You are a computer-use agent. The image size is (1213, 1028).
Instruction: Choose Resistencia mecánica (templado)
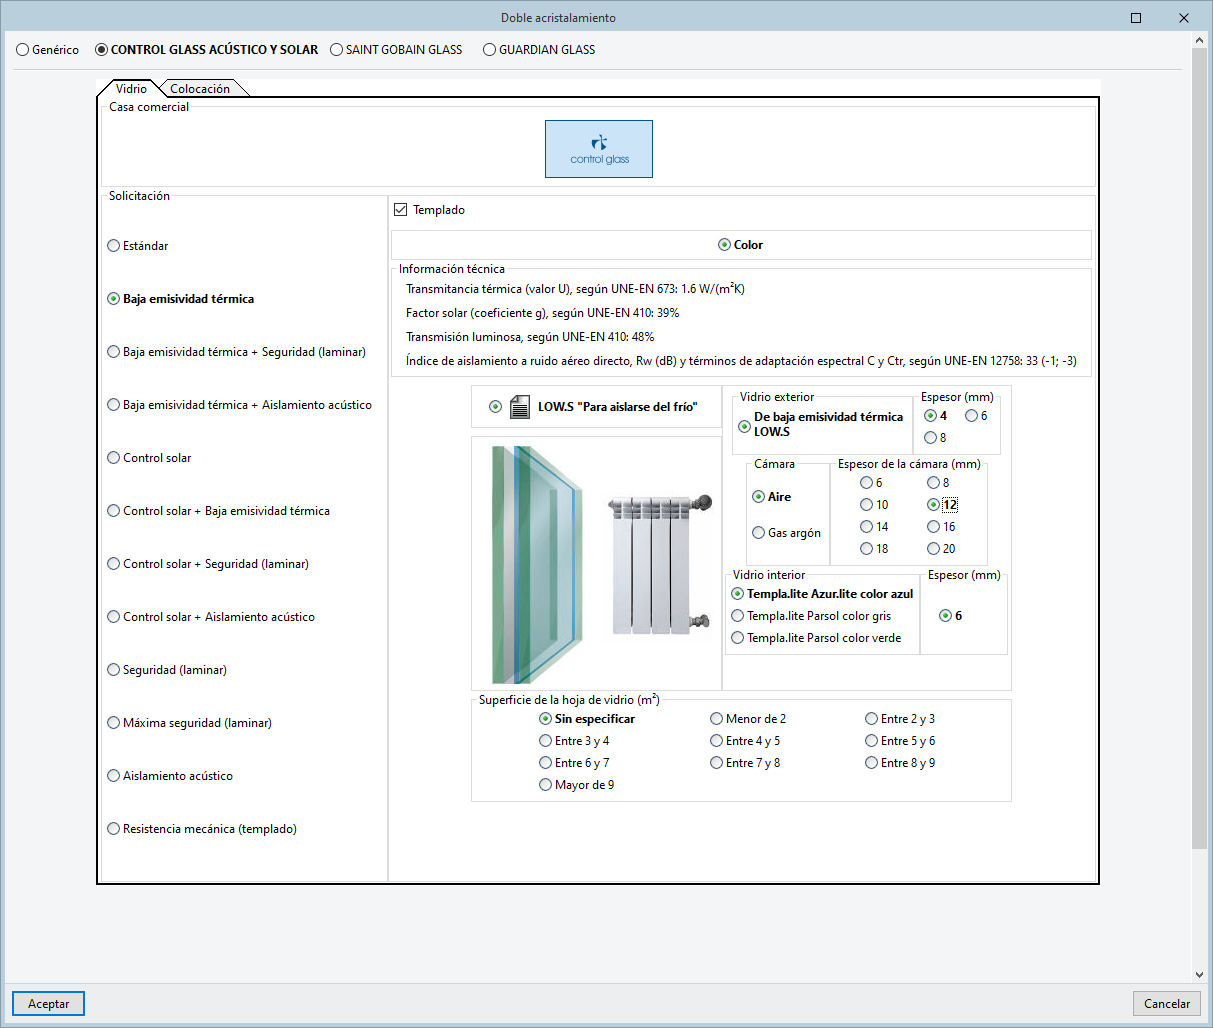pos(202,829)
